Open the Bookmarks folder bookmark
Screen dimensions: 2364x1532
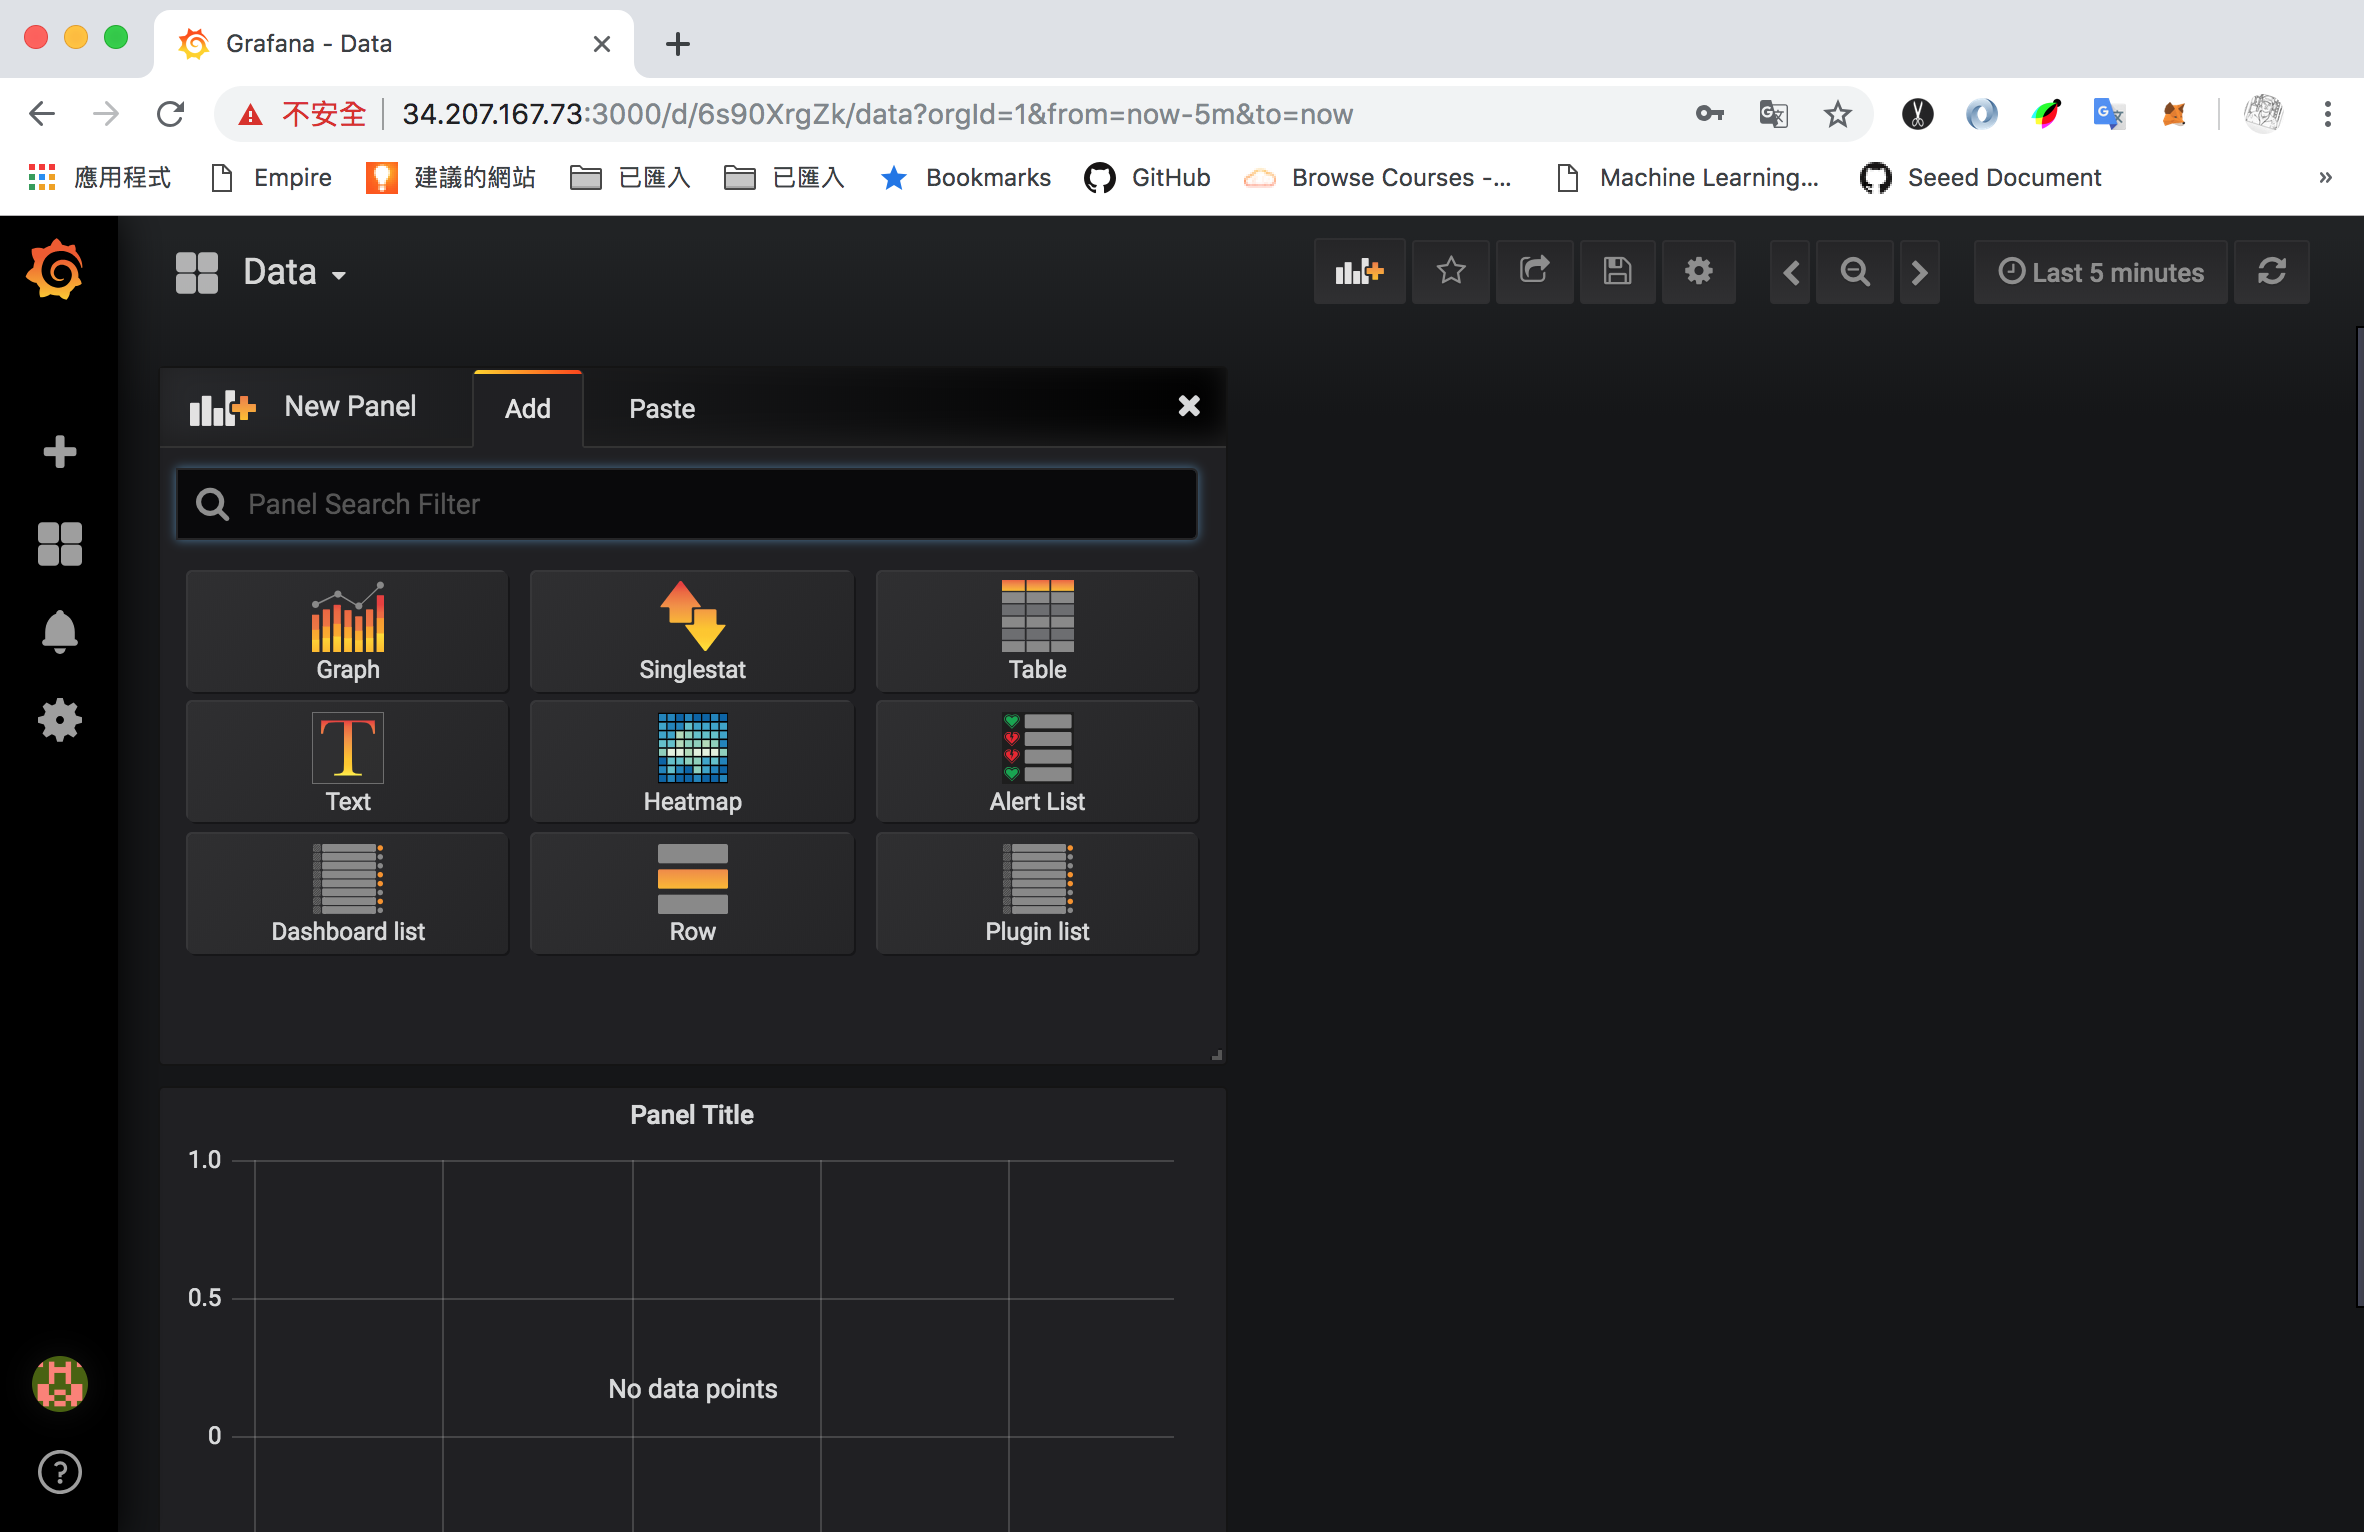click(966, 178)
